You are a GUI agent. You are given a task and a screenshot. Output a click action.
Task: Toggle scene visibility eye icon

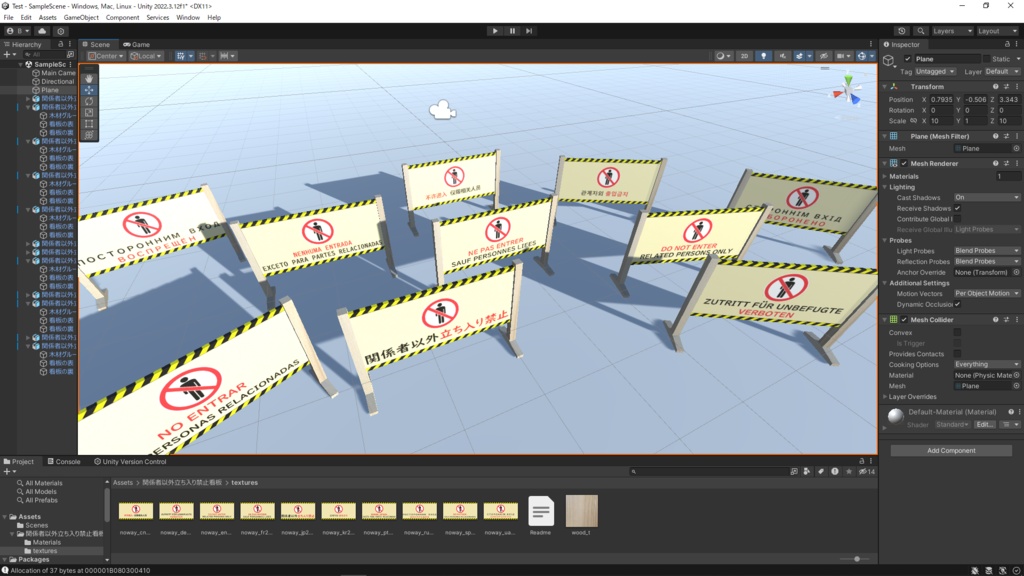824,56
